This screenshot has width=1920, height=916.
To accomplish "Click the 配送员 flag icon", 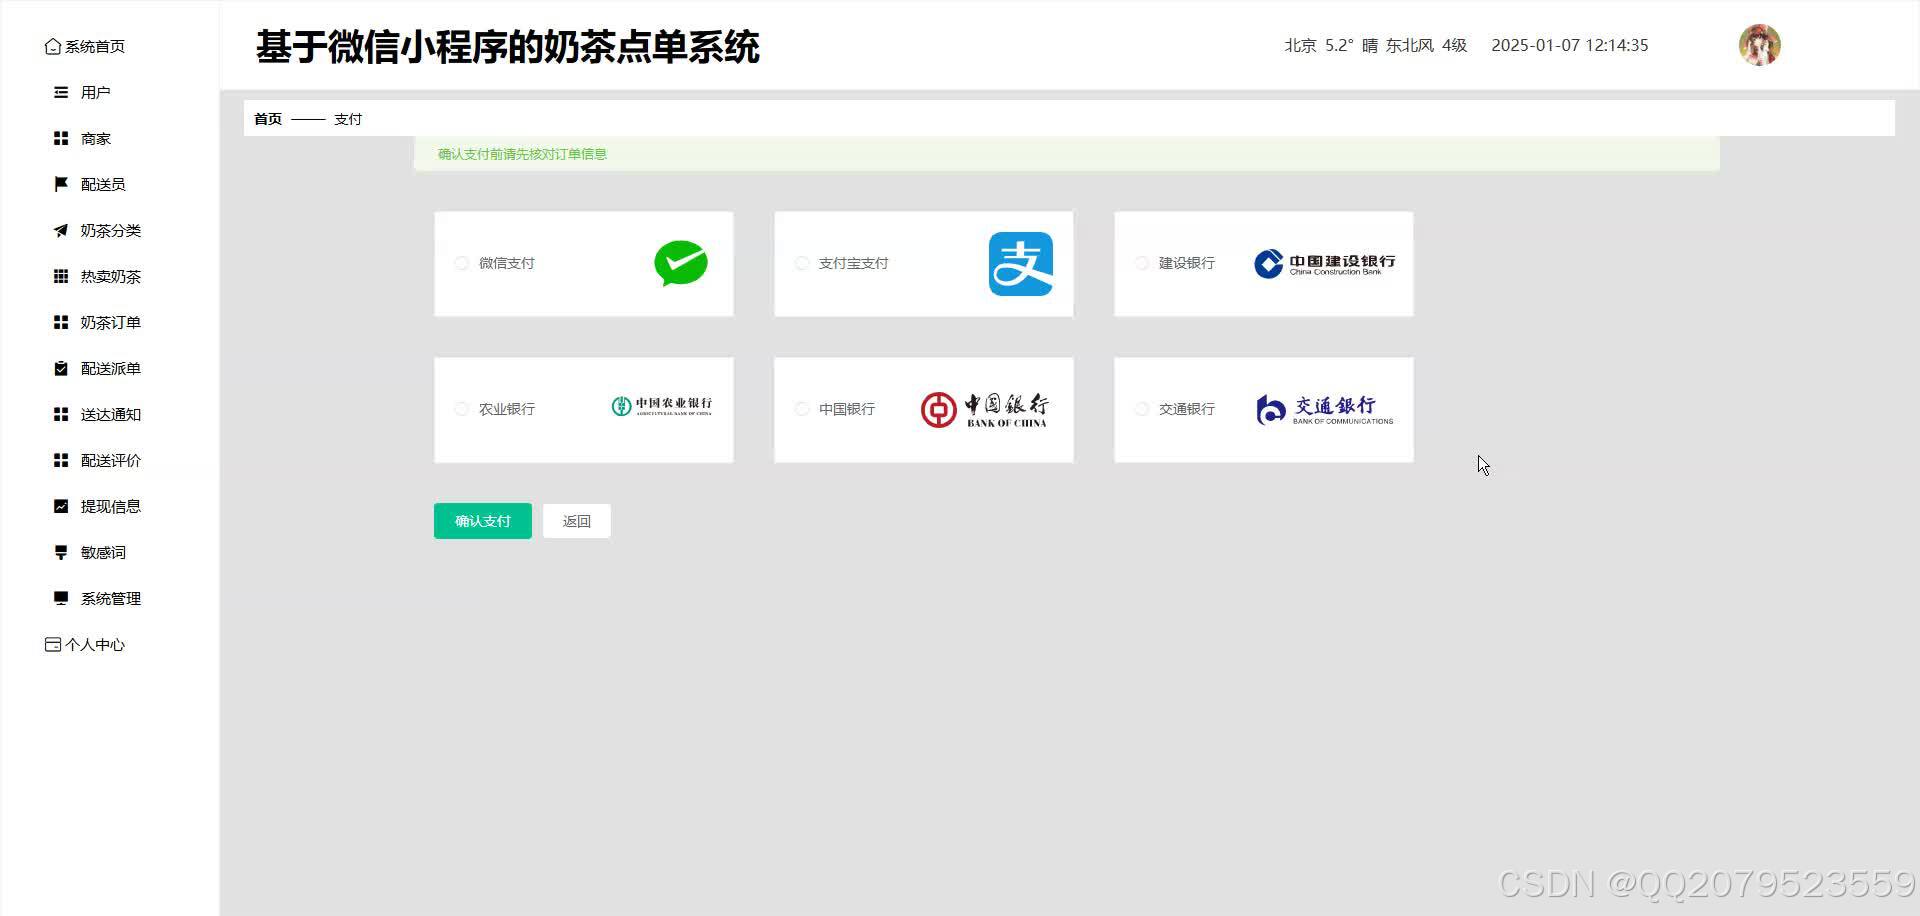I will click(x=60, y=184).
